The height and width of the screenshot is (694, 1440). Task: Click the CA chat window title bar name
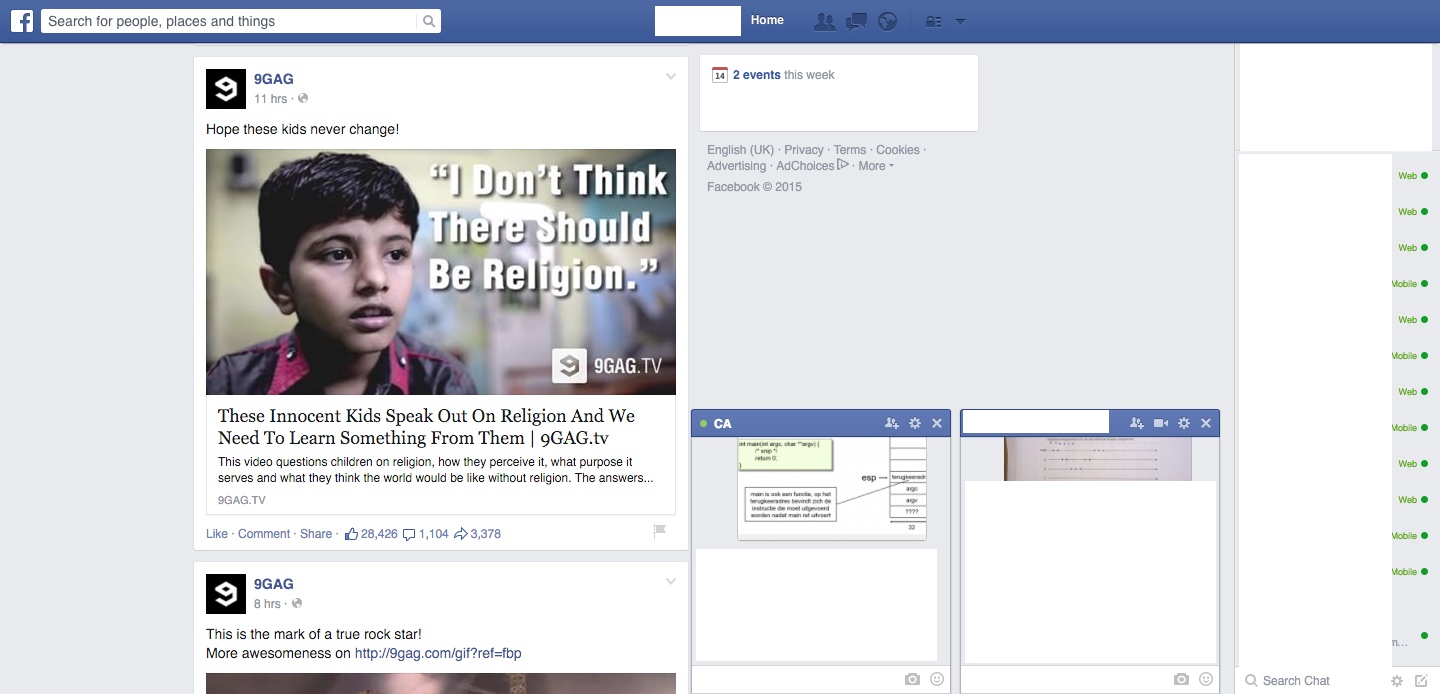pyautogui.click(x=722, y=424)
